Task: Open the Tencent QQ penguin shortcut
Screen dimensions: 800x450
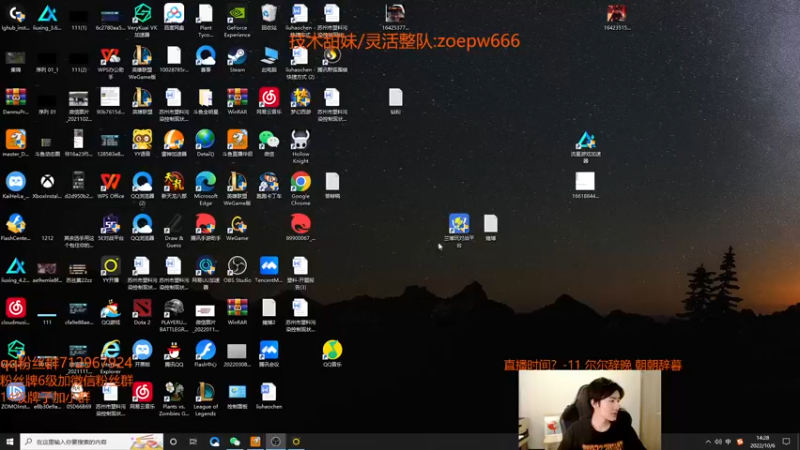Action: point(173,354)
